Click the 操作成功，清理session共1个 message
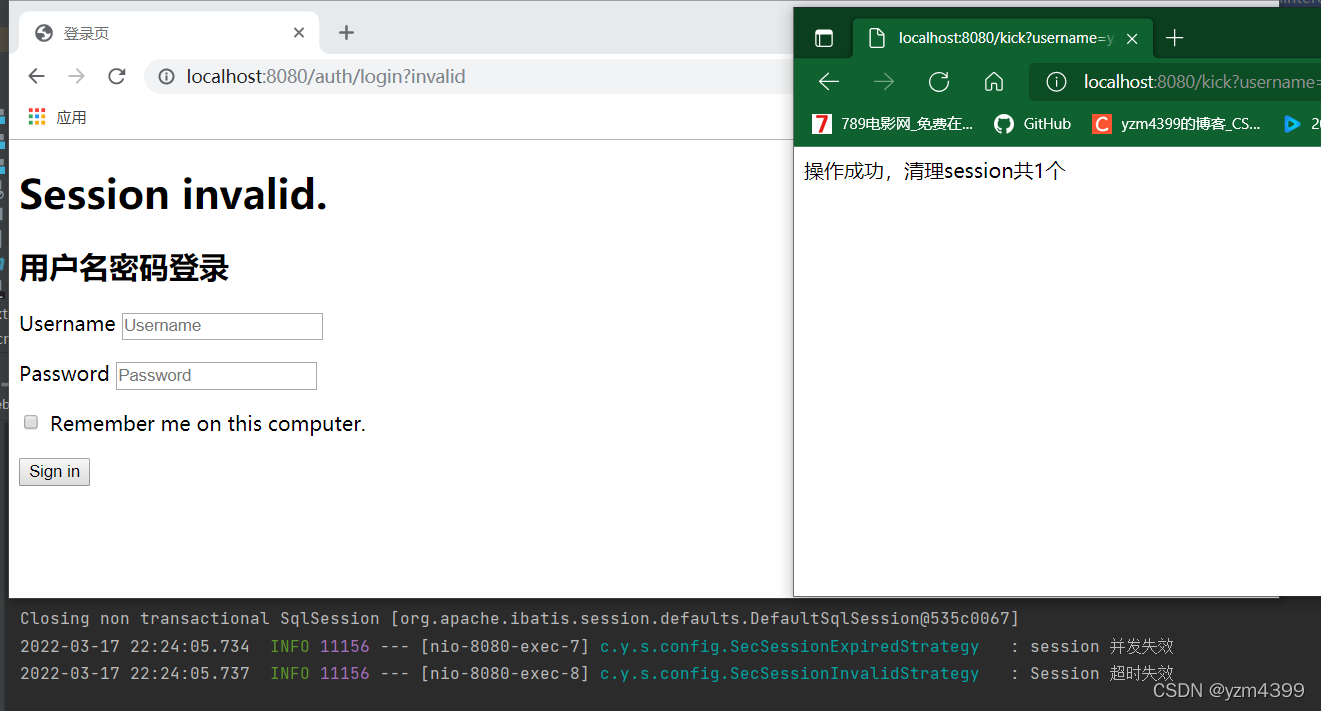This screenshot has height=711, width=1321. coord(935,171)
